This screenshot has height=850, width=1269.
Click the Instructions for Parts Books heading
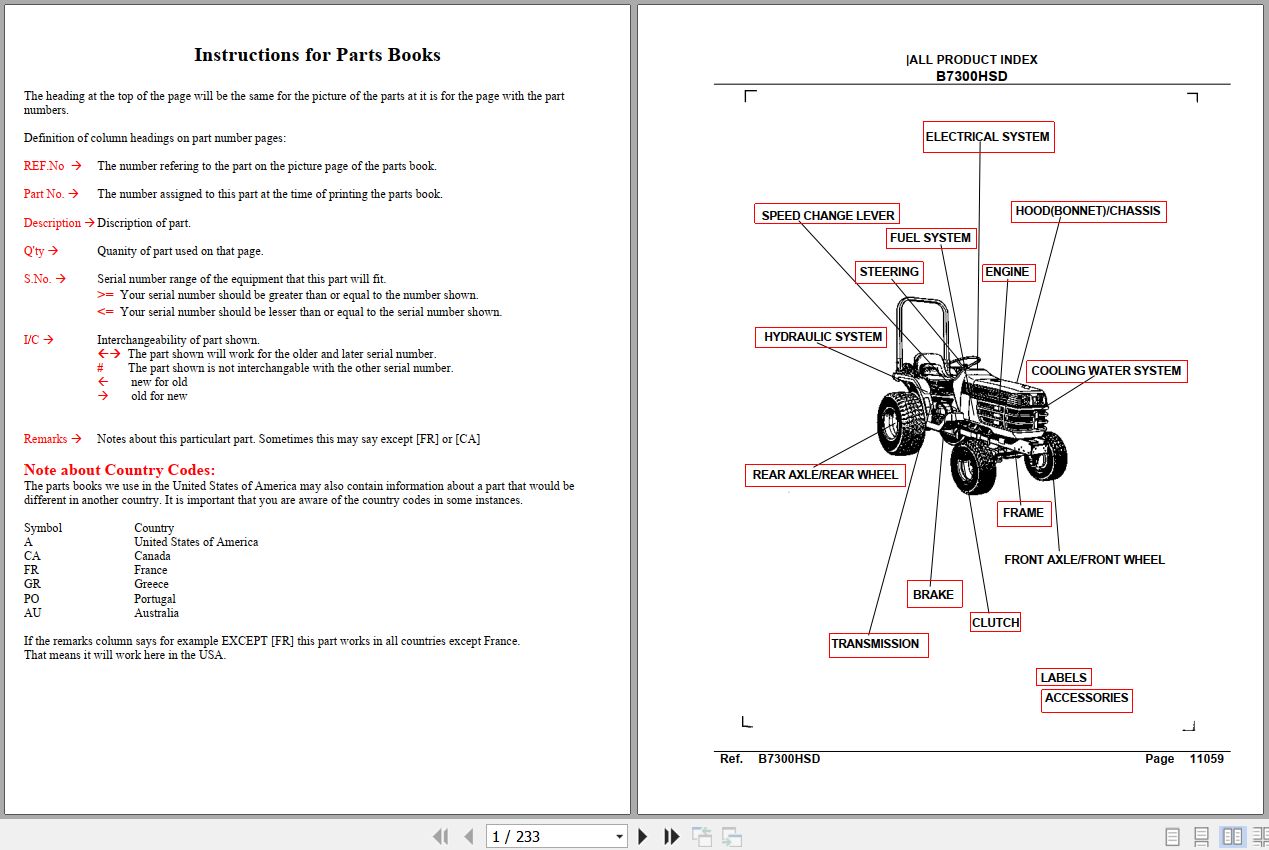click(317, 55)
